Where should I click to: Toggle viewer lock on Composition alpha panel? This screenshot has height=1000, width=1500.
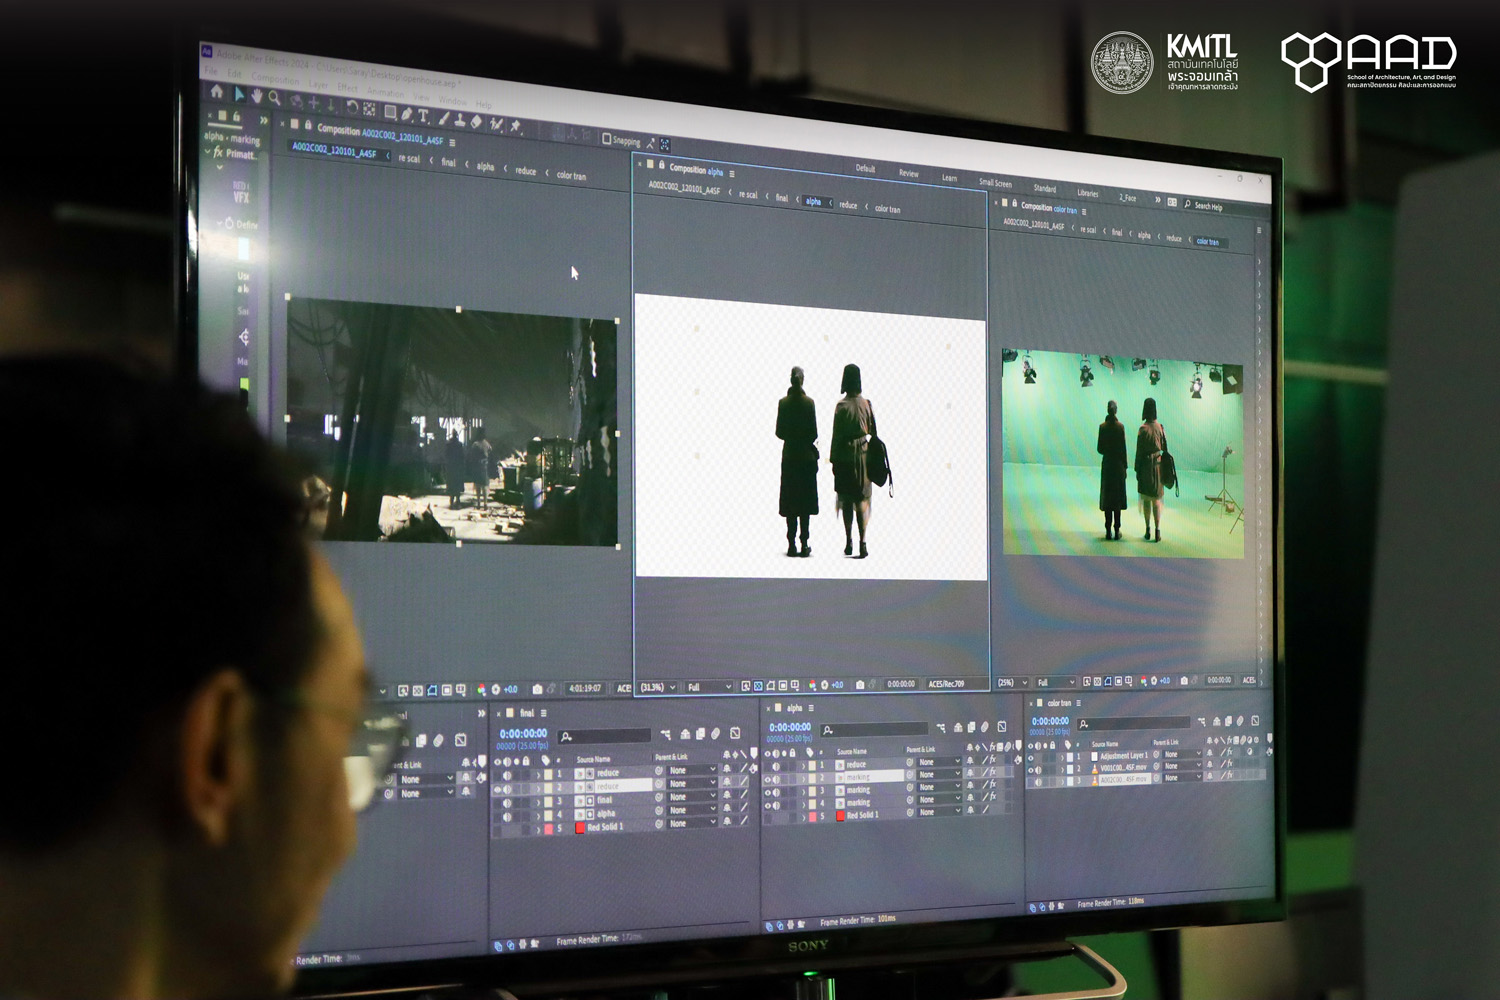tap(661, 165)
